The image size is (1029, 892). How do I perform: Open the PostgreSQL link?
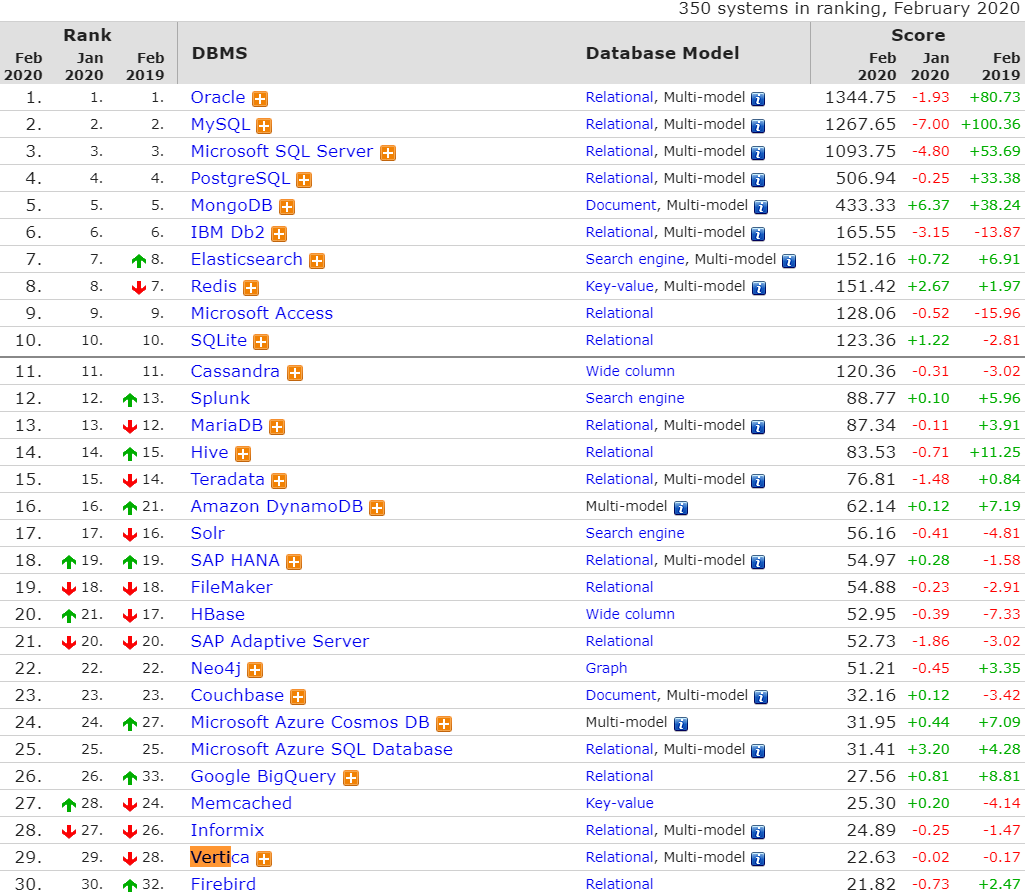point(240,178)
